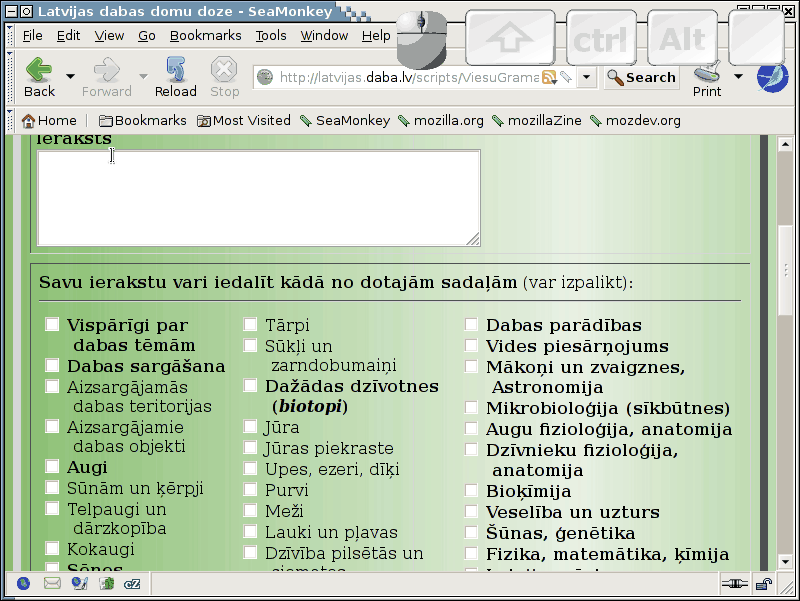
Task: Open the Edit menu
Action: click(x=68, y=36)
